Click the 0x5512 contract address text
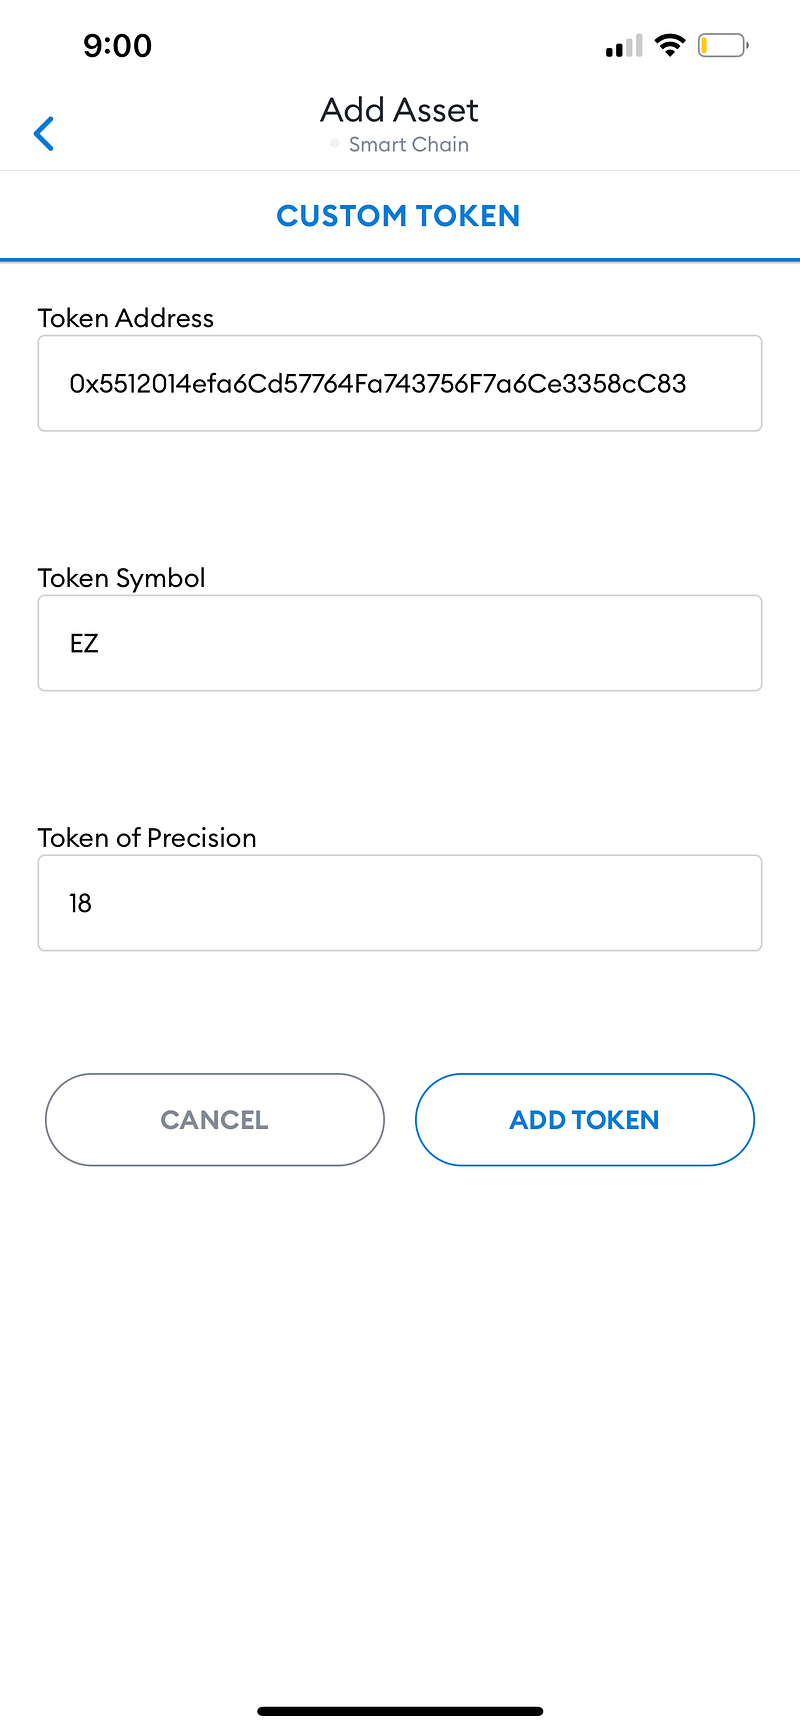The image size is (800, 1731). click(x=378, y=384)
